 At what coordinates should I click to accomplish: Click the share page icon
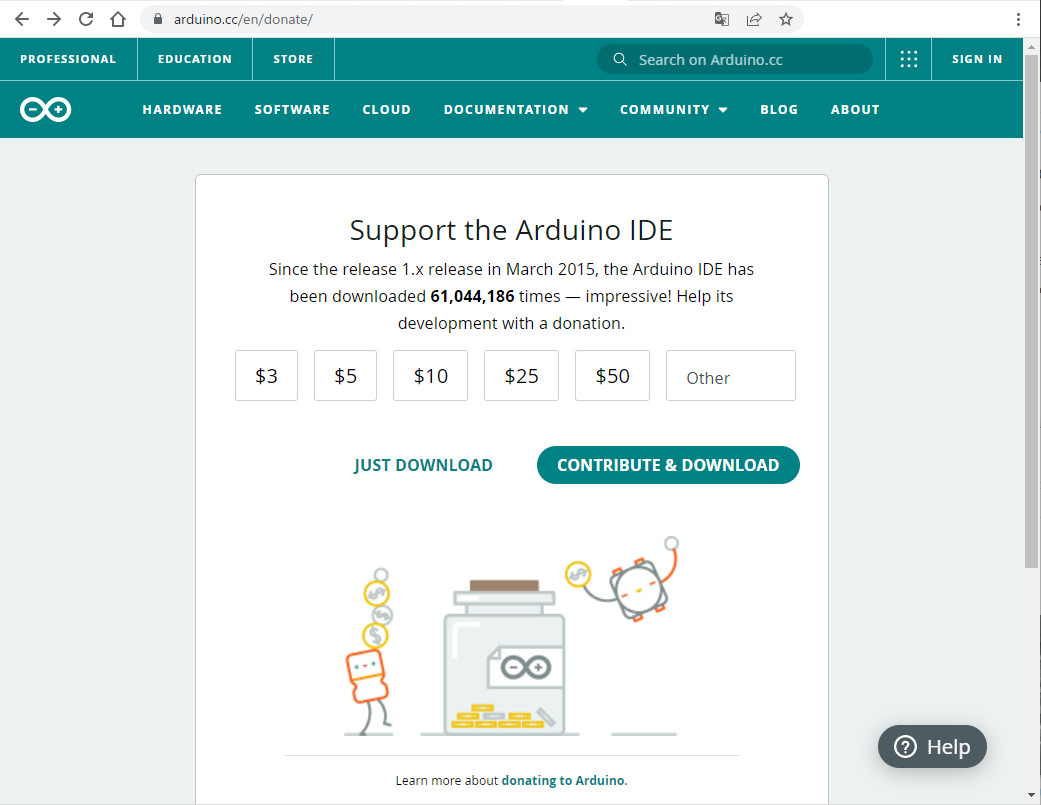click(754, 19)
